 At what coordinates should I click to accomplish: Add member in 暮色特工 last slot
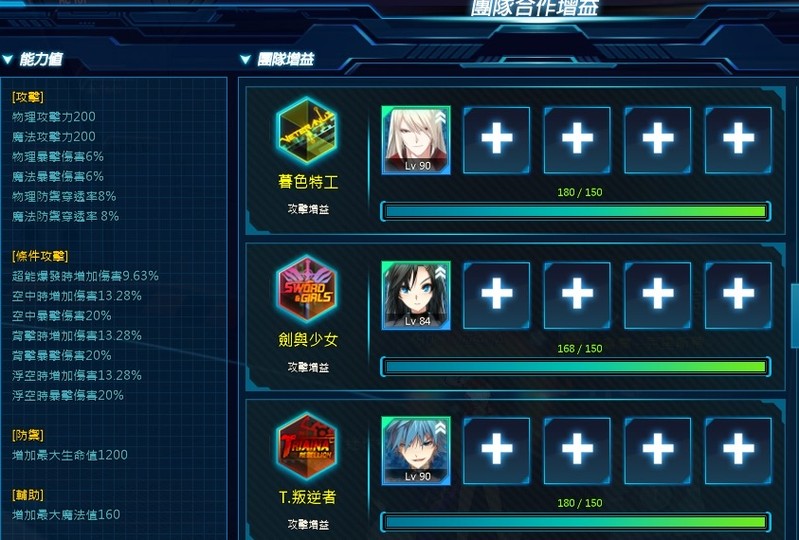[738, 140]
